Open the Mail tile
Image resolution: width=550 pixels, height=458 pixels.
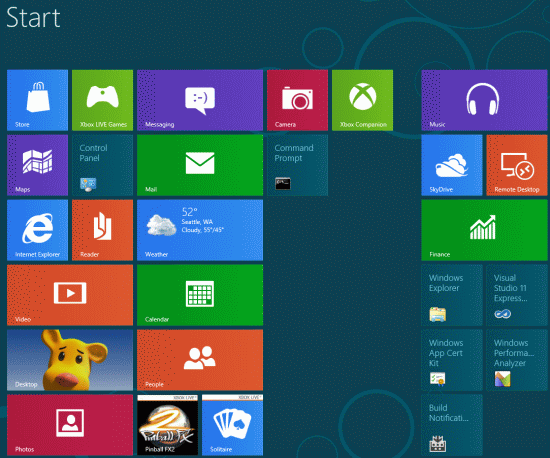(200, 165)
